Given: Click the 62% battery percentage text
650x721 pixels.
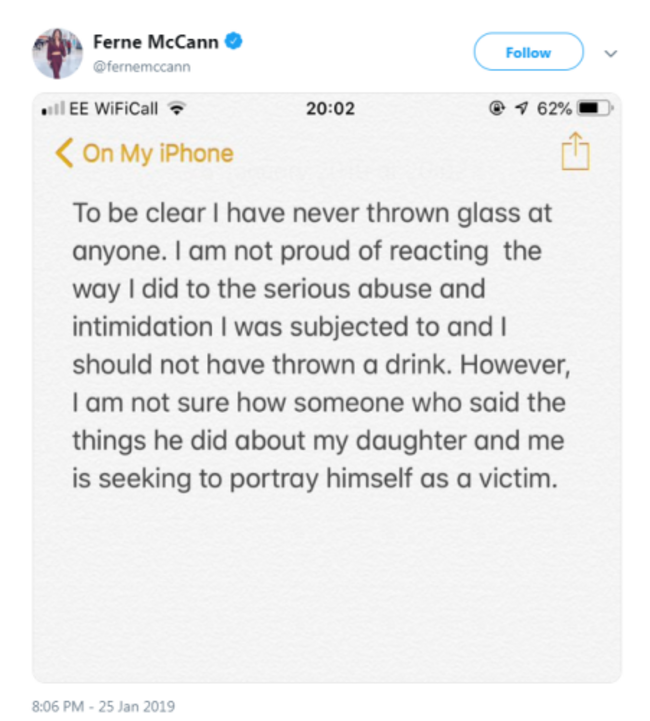Looking at the screenshot, I should [554, 109].
